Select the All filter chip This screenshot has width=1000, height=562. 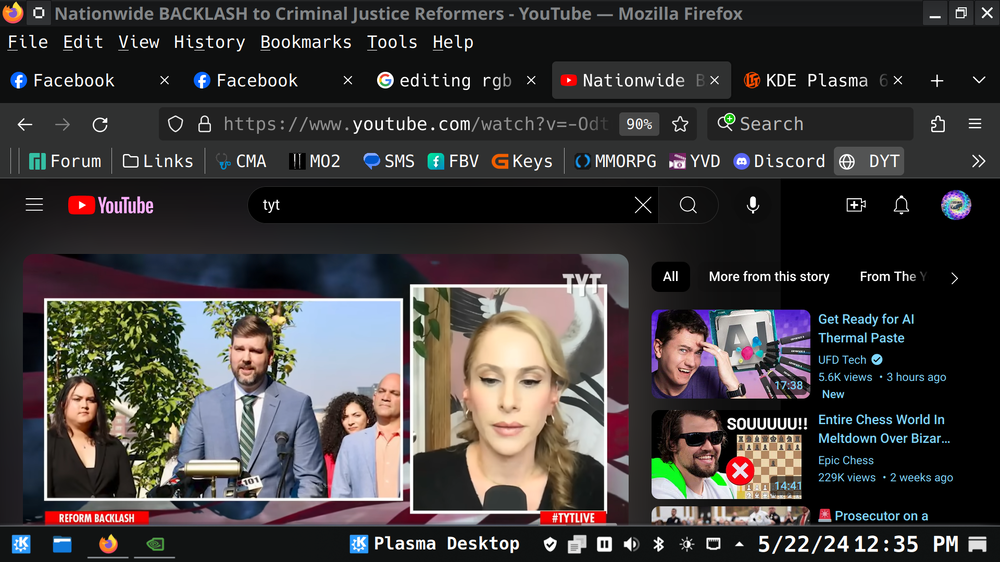pos(670,277)
